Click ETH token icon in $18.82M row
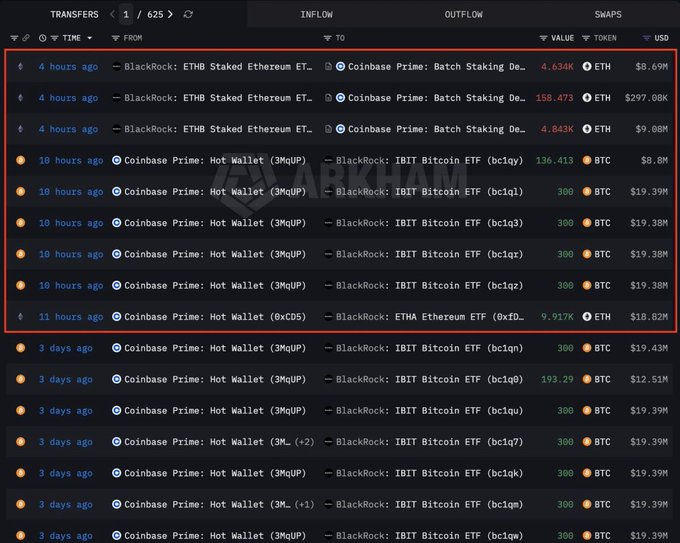This screenshot has height=543, width=680. tap(587, 317)
